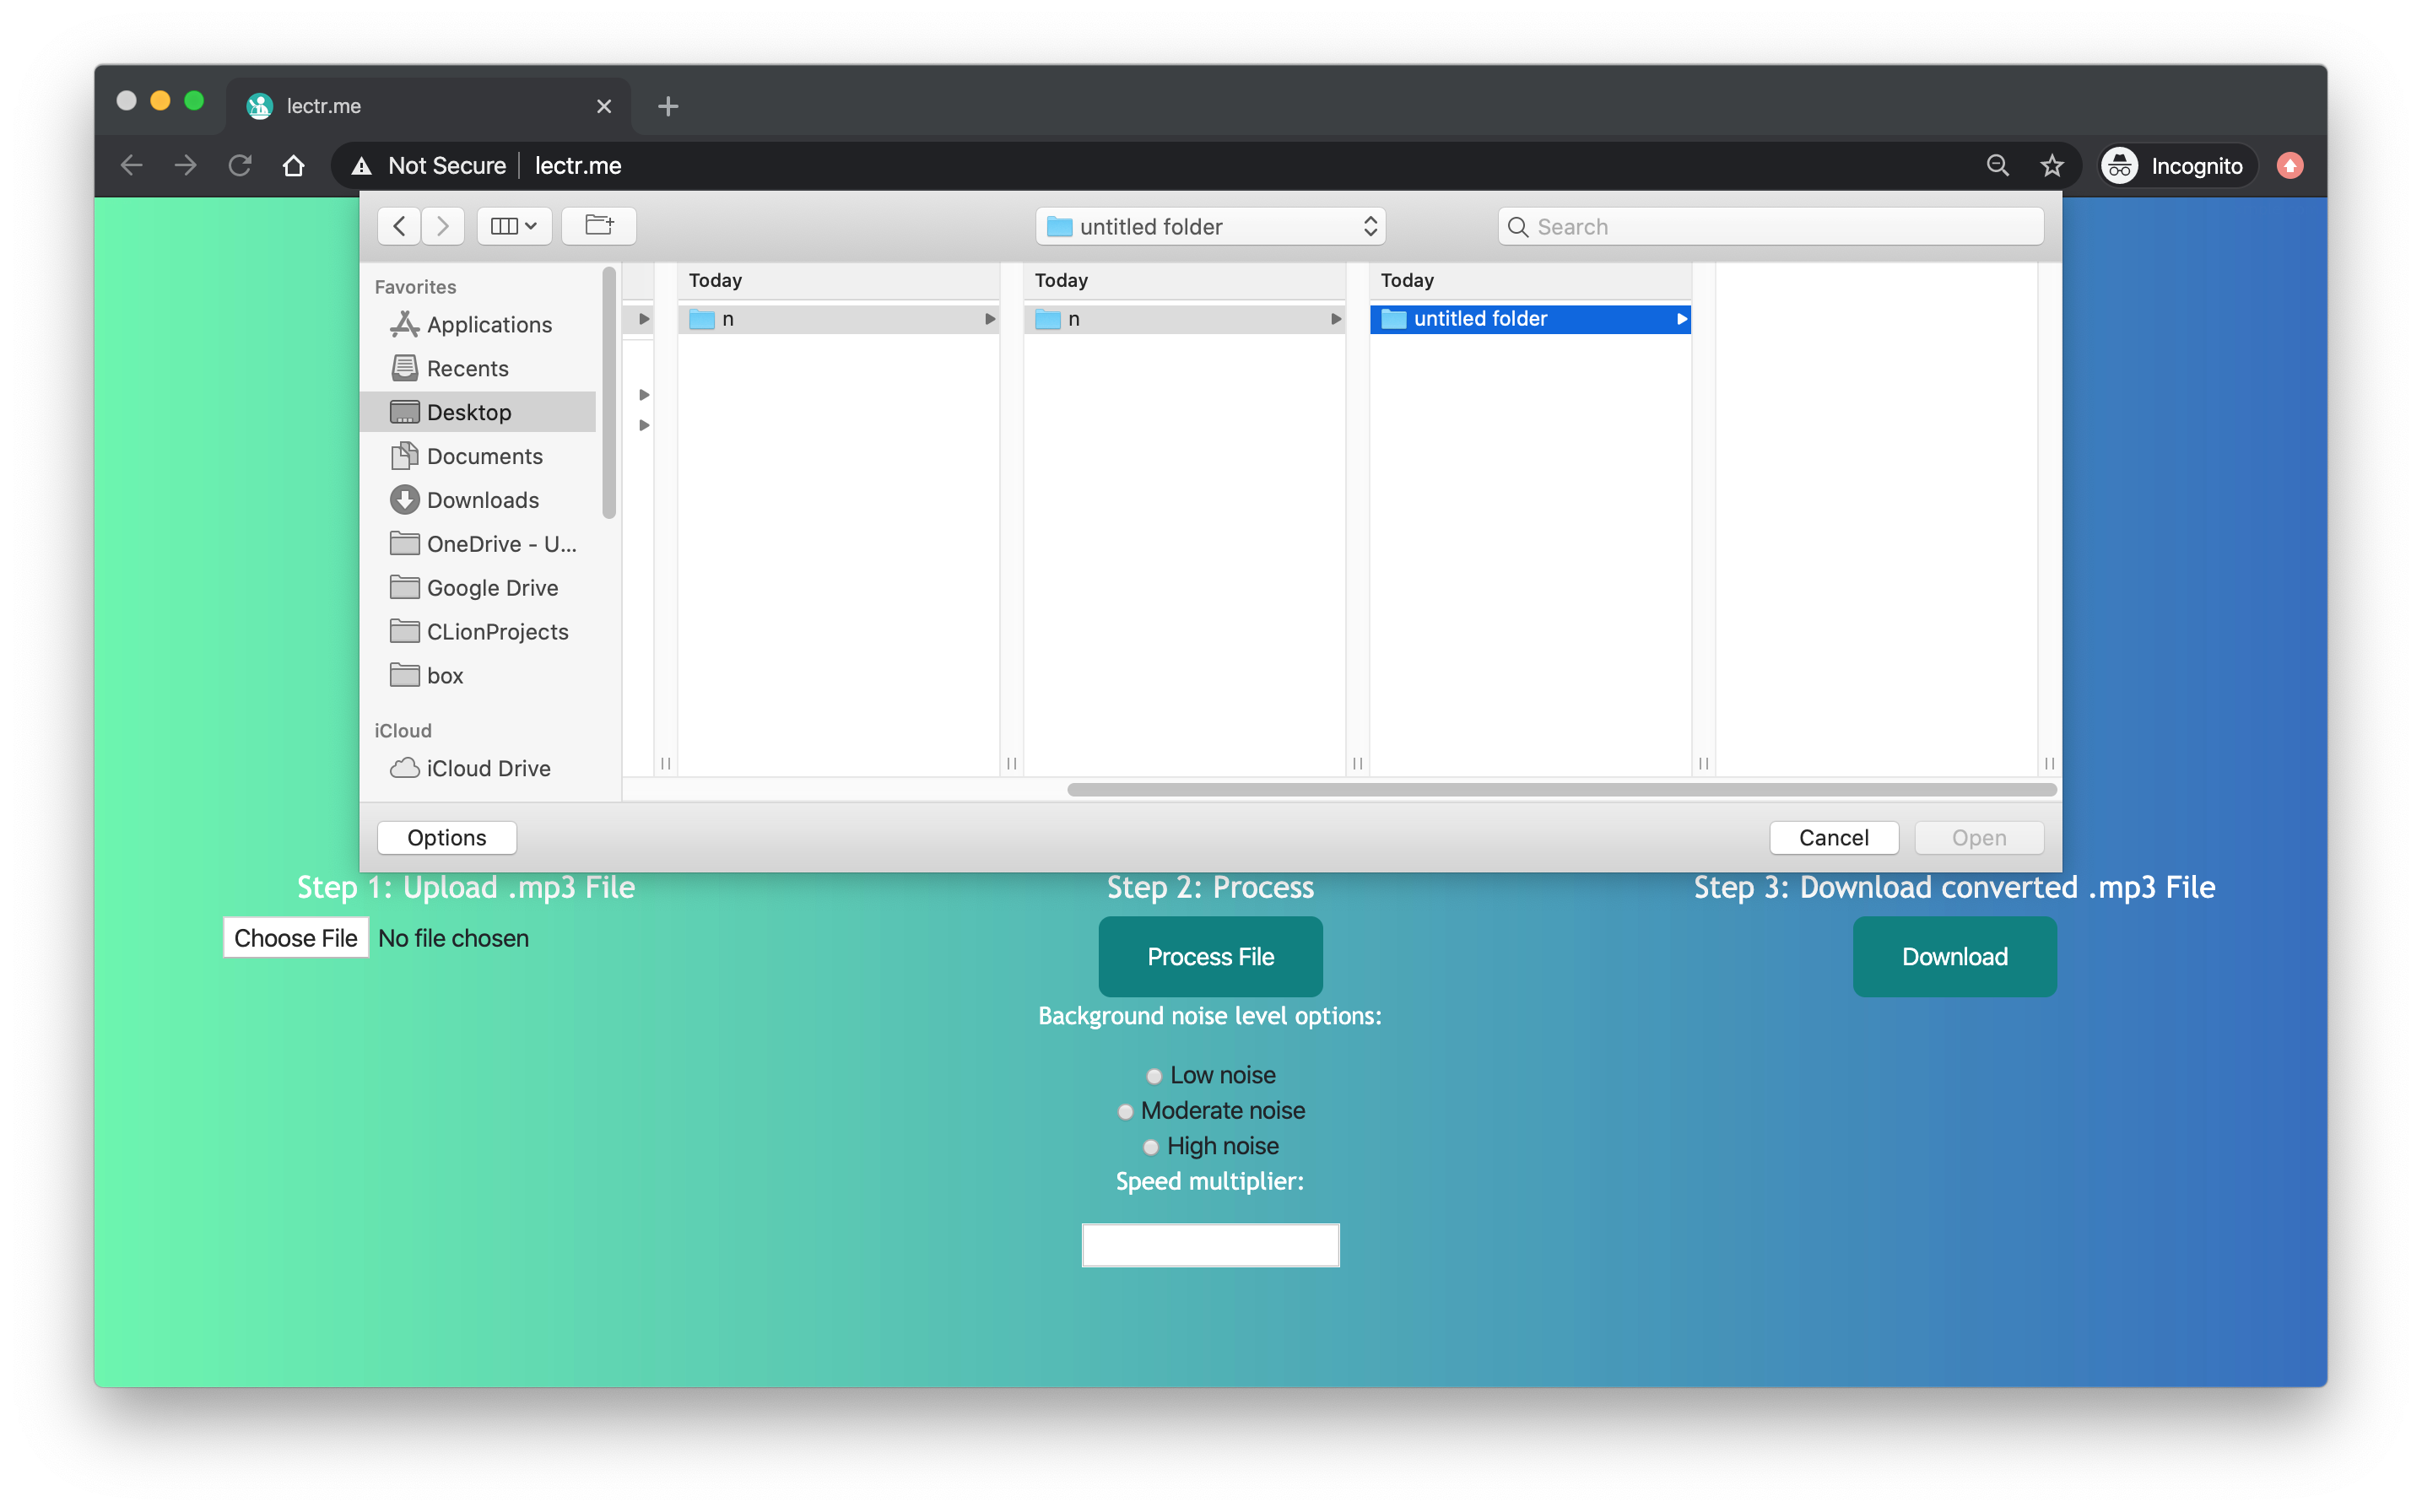Open the column view mode dropdown
The image size is (2422, 1512).
pyautogui.click(x=514, y=226)
